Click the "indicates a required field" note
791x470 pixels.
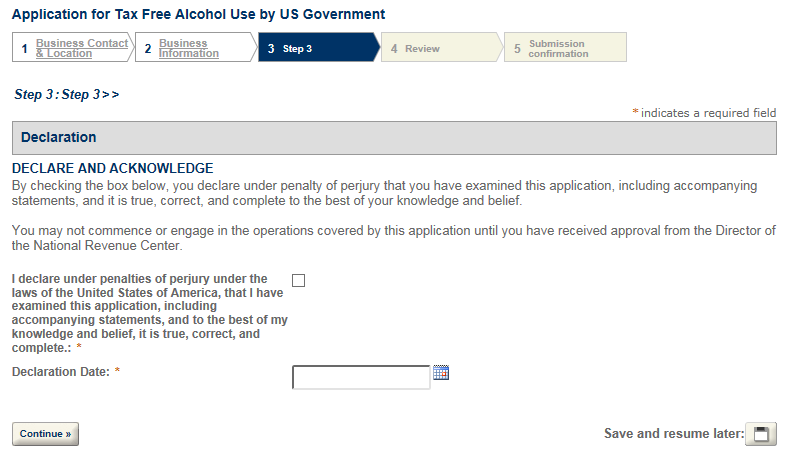point(708,113)
